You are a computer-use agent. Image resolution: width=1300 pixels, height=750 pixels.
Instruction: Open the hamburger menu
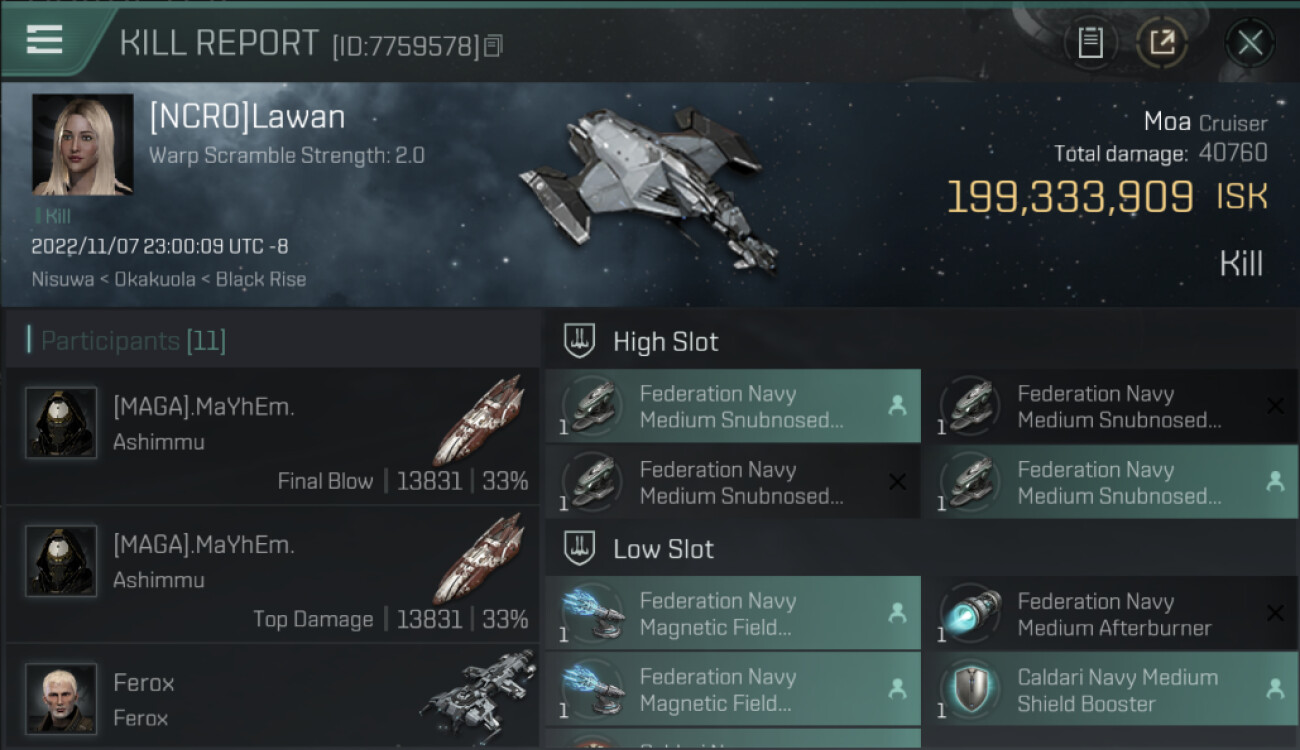click(x=45, y=40)
